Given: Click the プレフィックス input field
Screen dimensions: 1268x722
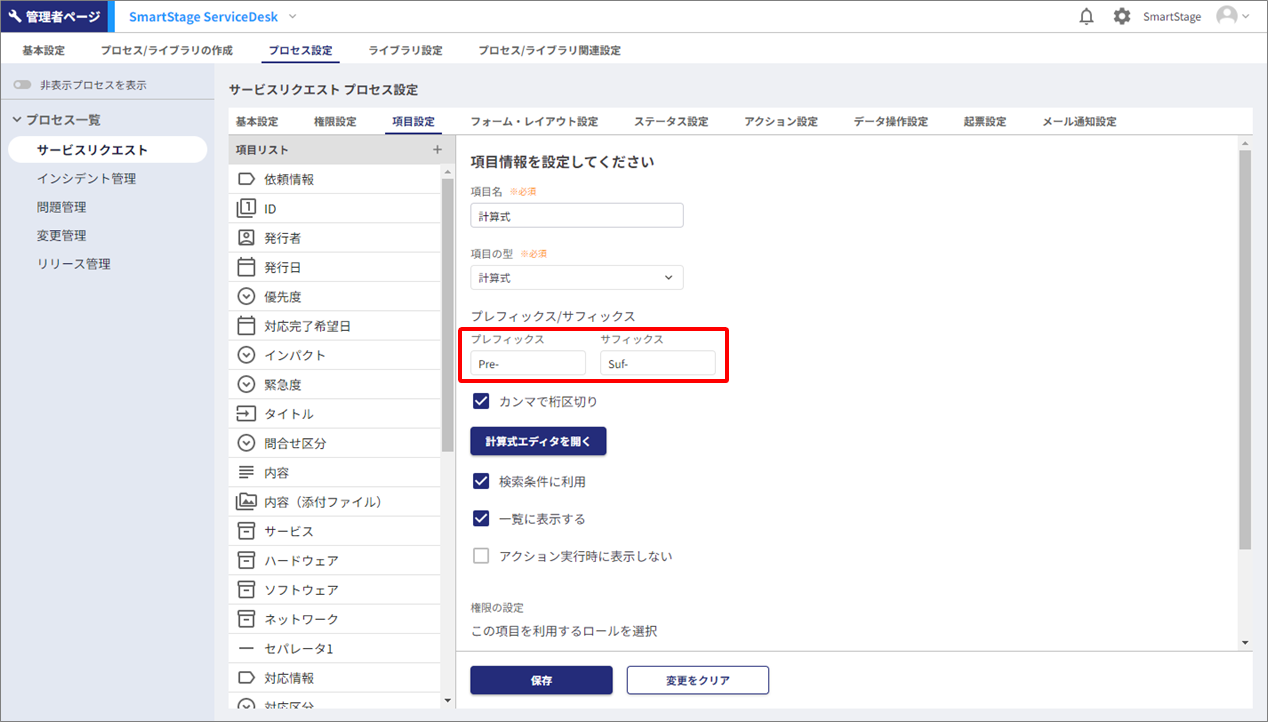Looking at the screenshot, I should click(x=528, y=364).
